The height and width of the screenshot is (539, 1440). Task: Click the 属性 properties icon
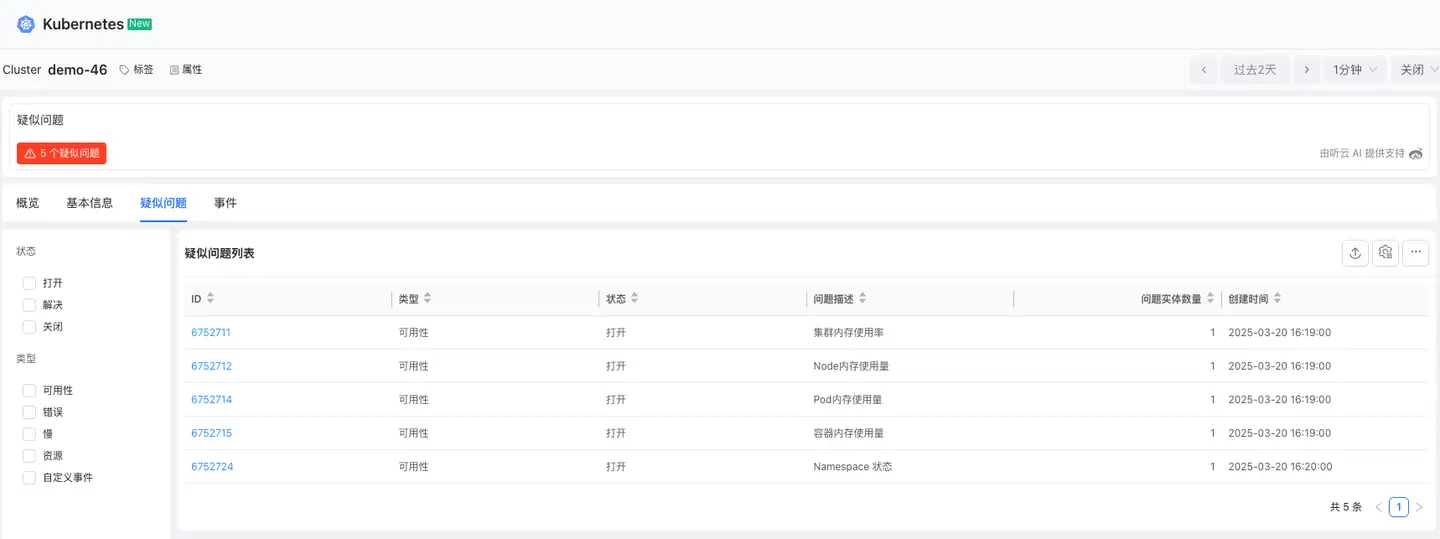[174, 70]
